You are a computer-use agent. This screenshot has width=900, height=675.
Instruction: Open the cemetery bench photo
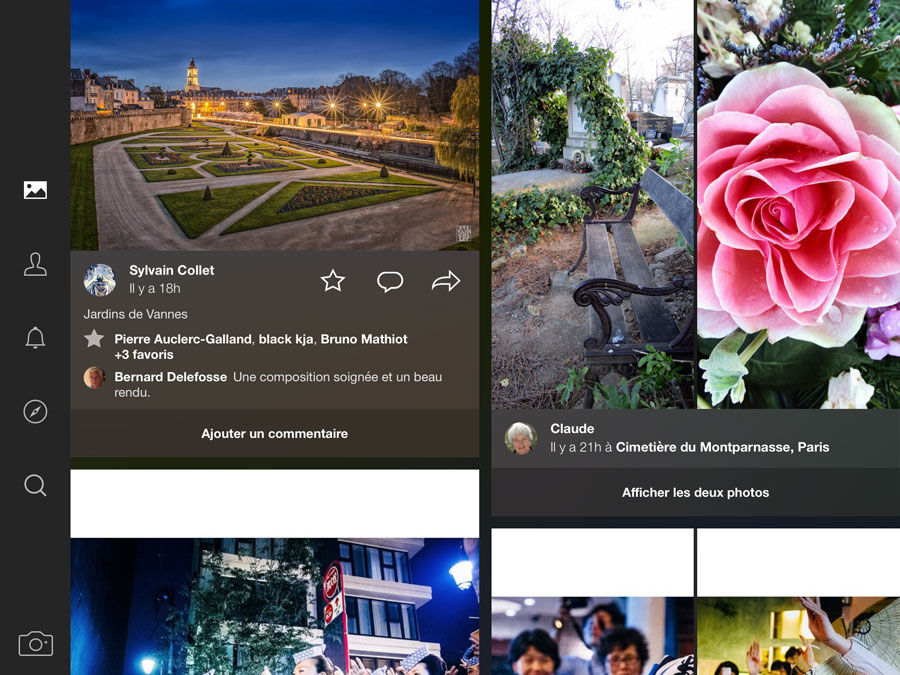point(592,204)
